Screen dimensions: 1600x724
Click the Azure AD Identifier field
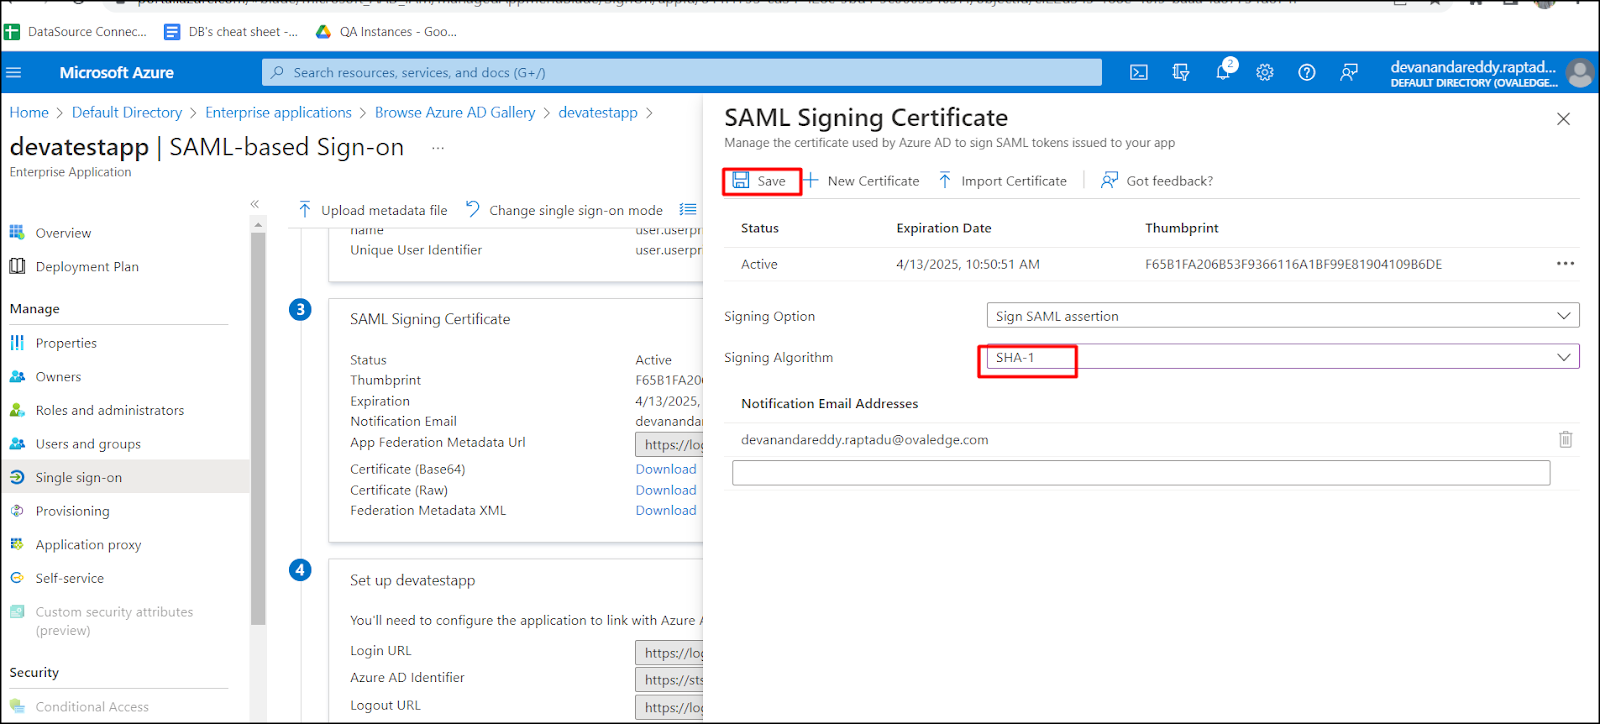click(x=669, y=680)
